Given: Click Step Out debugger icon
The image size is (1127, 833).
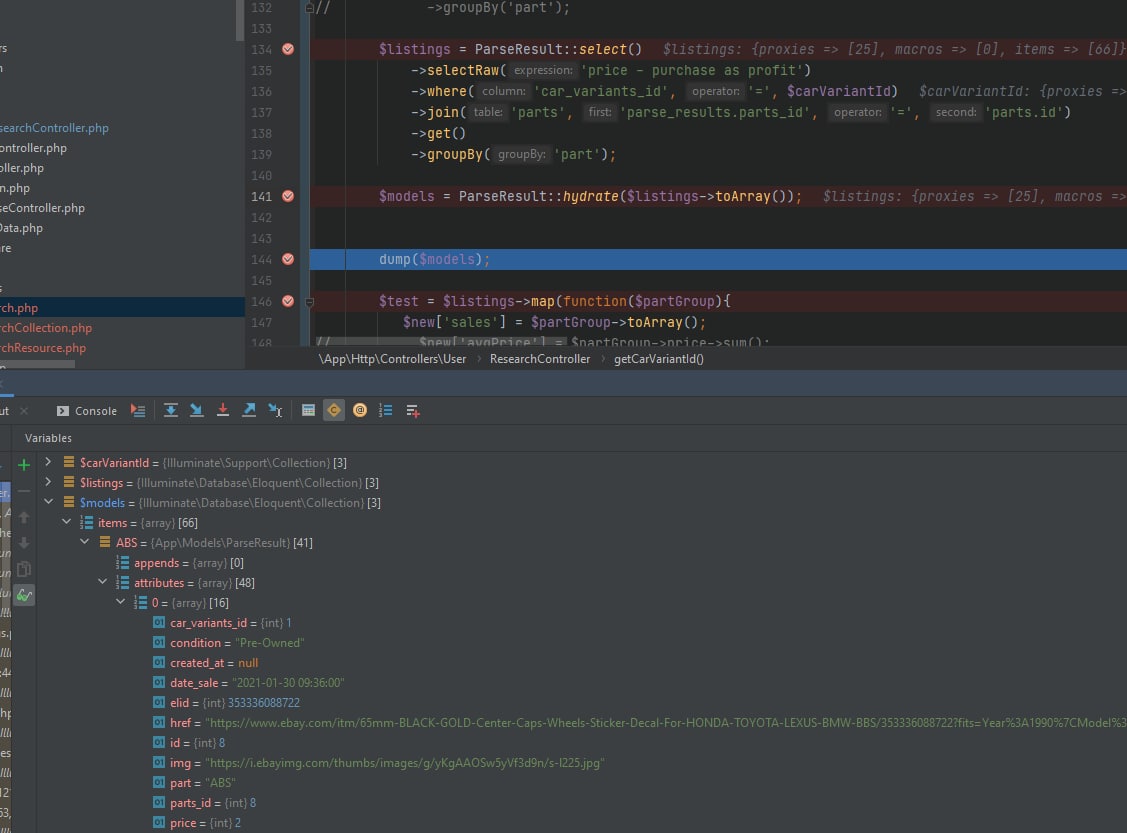Looking at the screenshot, I should 249,410.
